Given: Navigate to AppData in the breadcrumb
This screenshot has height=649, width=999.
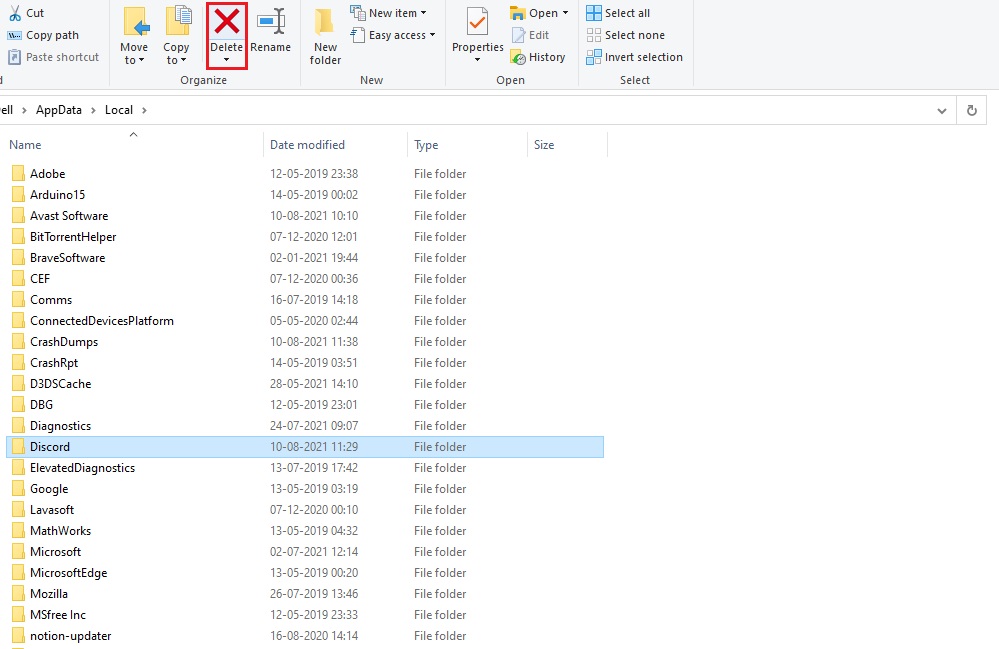Looking at the screenshot, I should tap(59, 110).
